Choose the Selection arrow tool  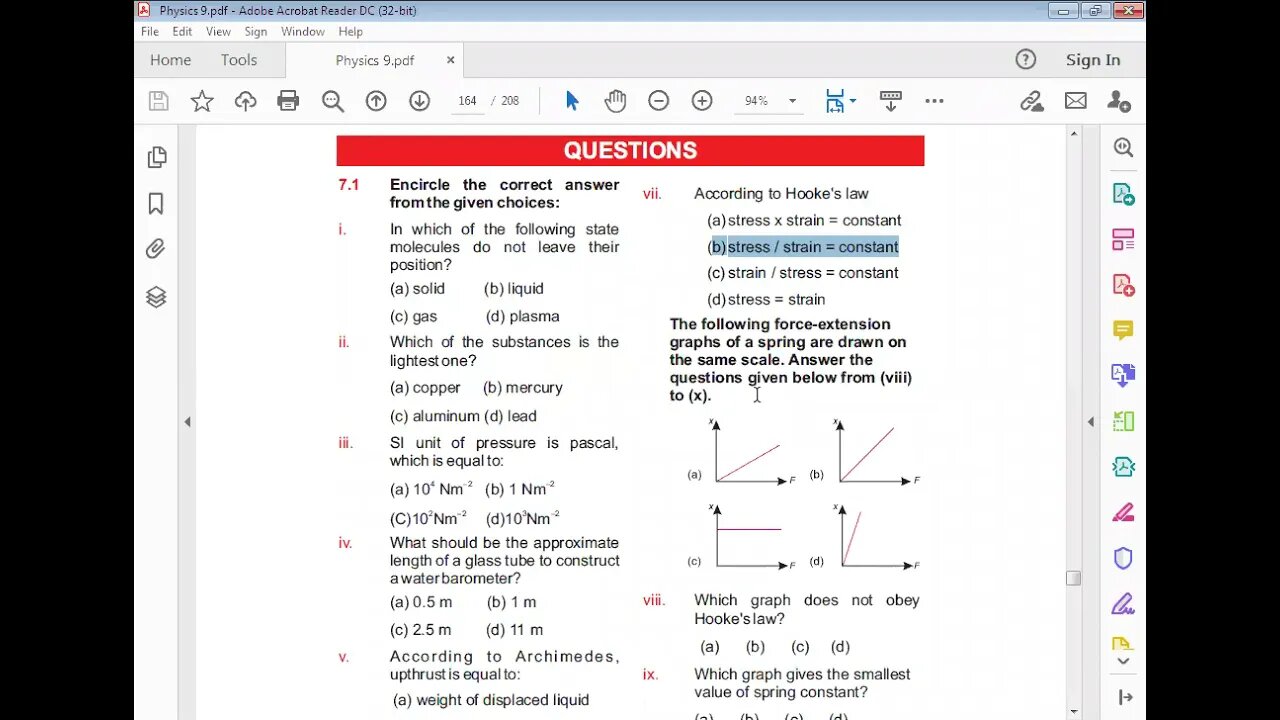click(x=572, y=101)
